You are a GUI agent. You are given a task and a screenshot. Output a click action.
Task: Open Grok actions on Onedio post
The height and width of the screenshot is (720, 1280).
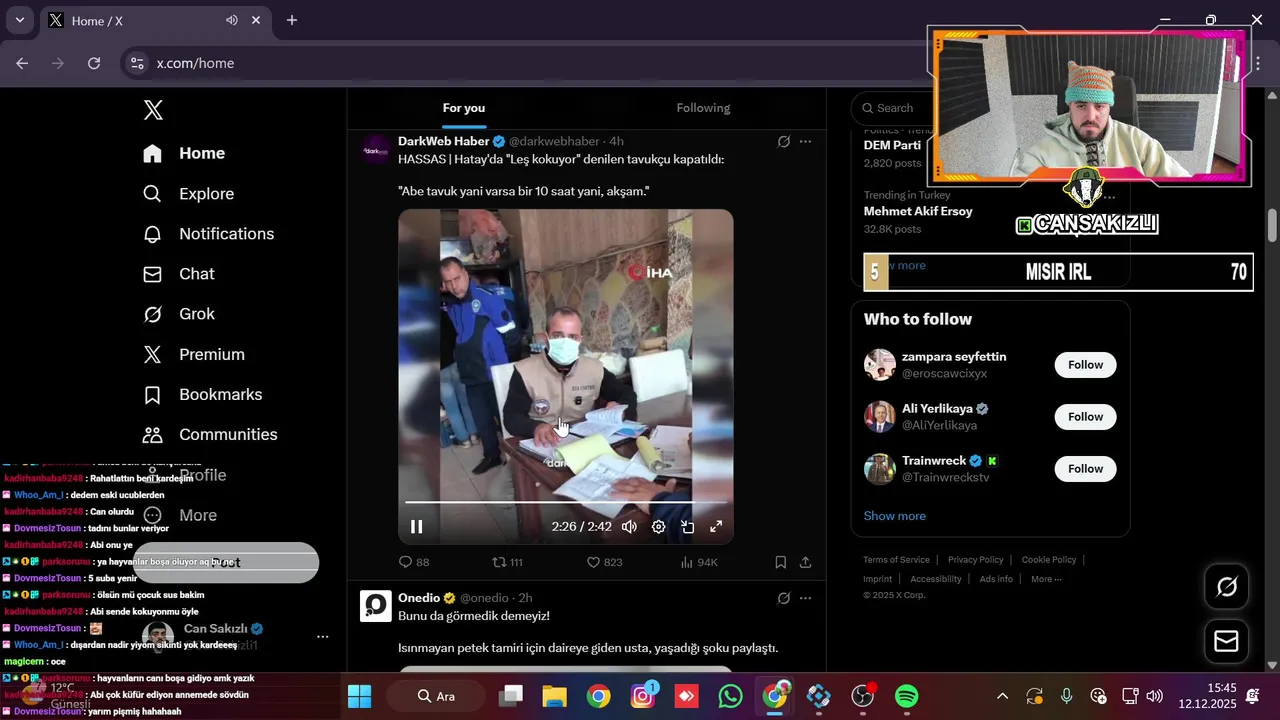point(784,598)
